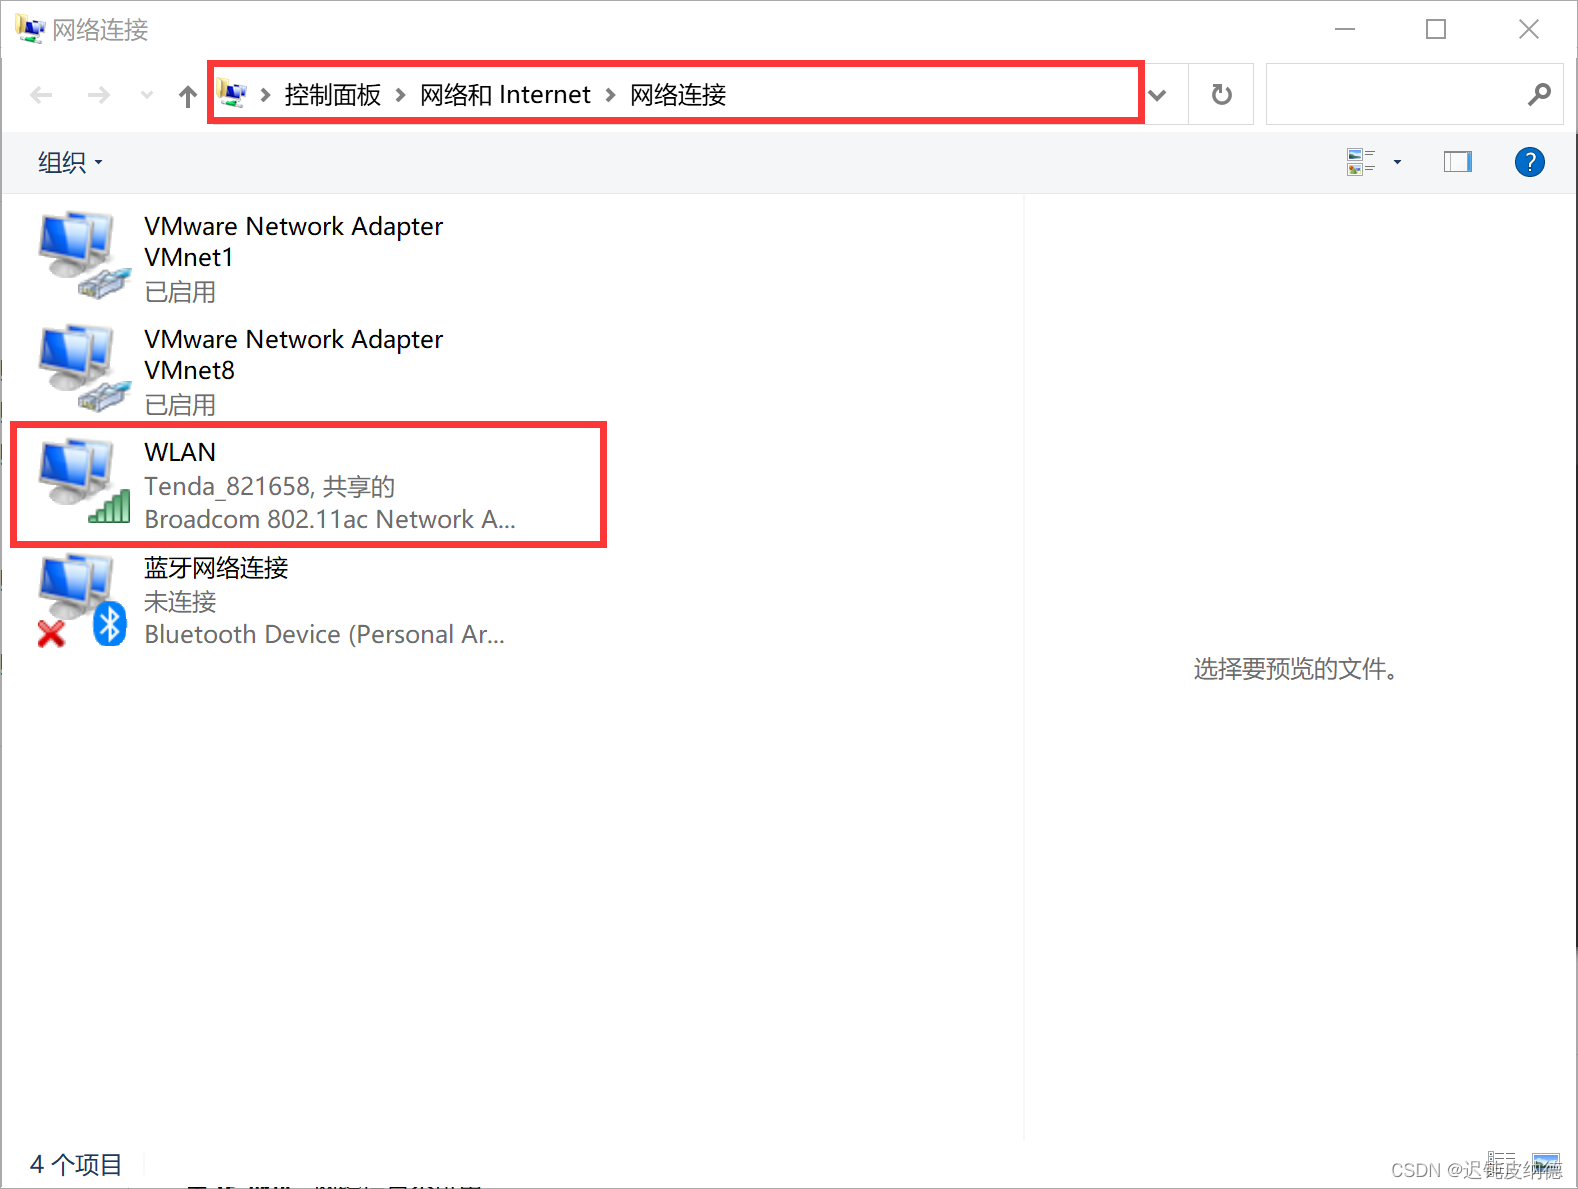Select the VMnet1 adapter icon
Screen dimensions: 1578x1189
84,255
